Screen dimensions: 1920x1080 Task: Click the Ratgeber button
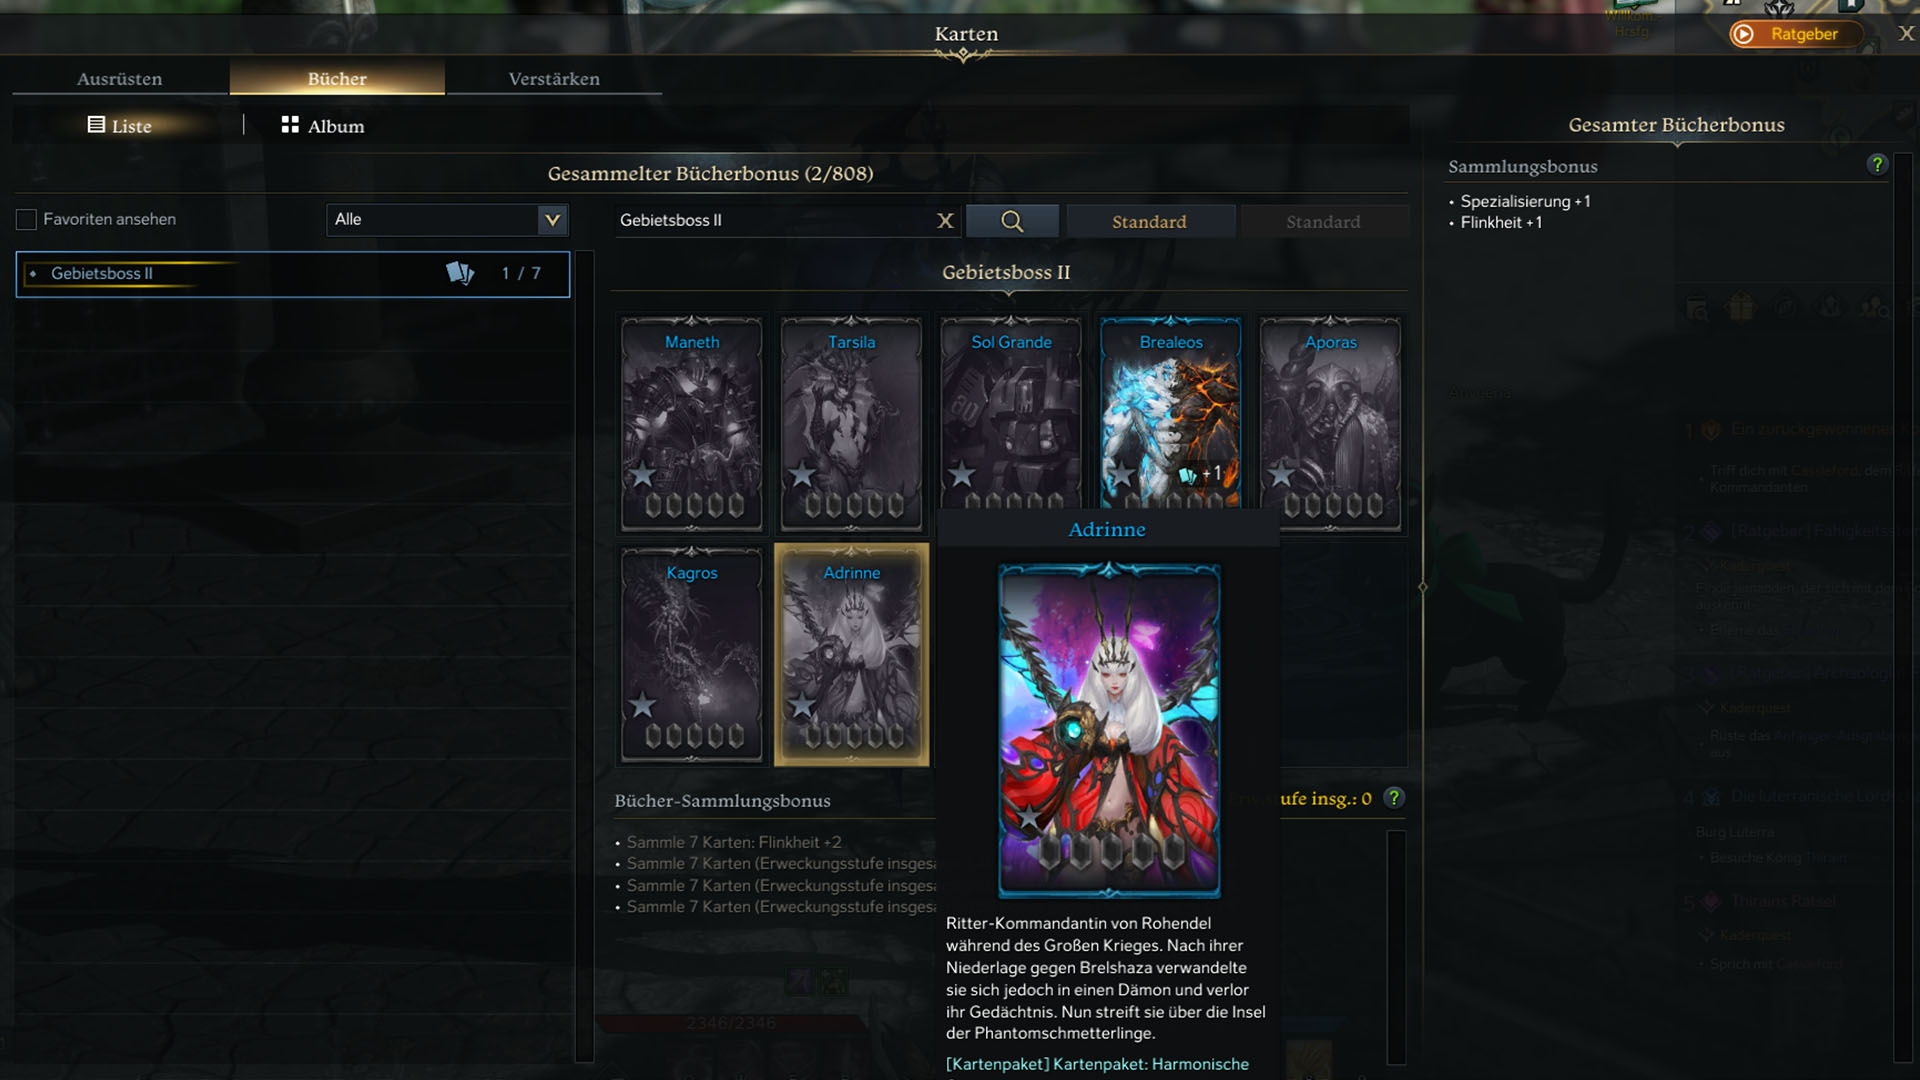point(1797,34)
